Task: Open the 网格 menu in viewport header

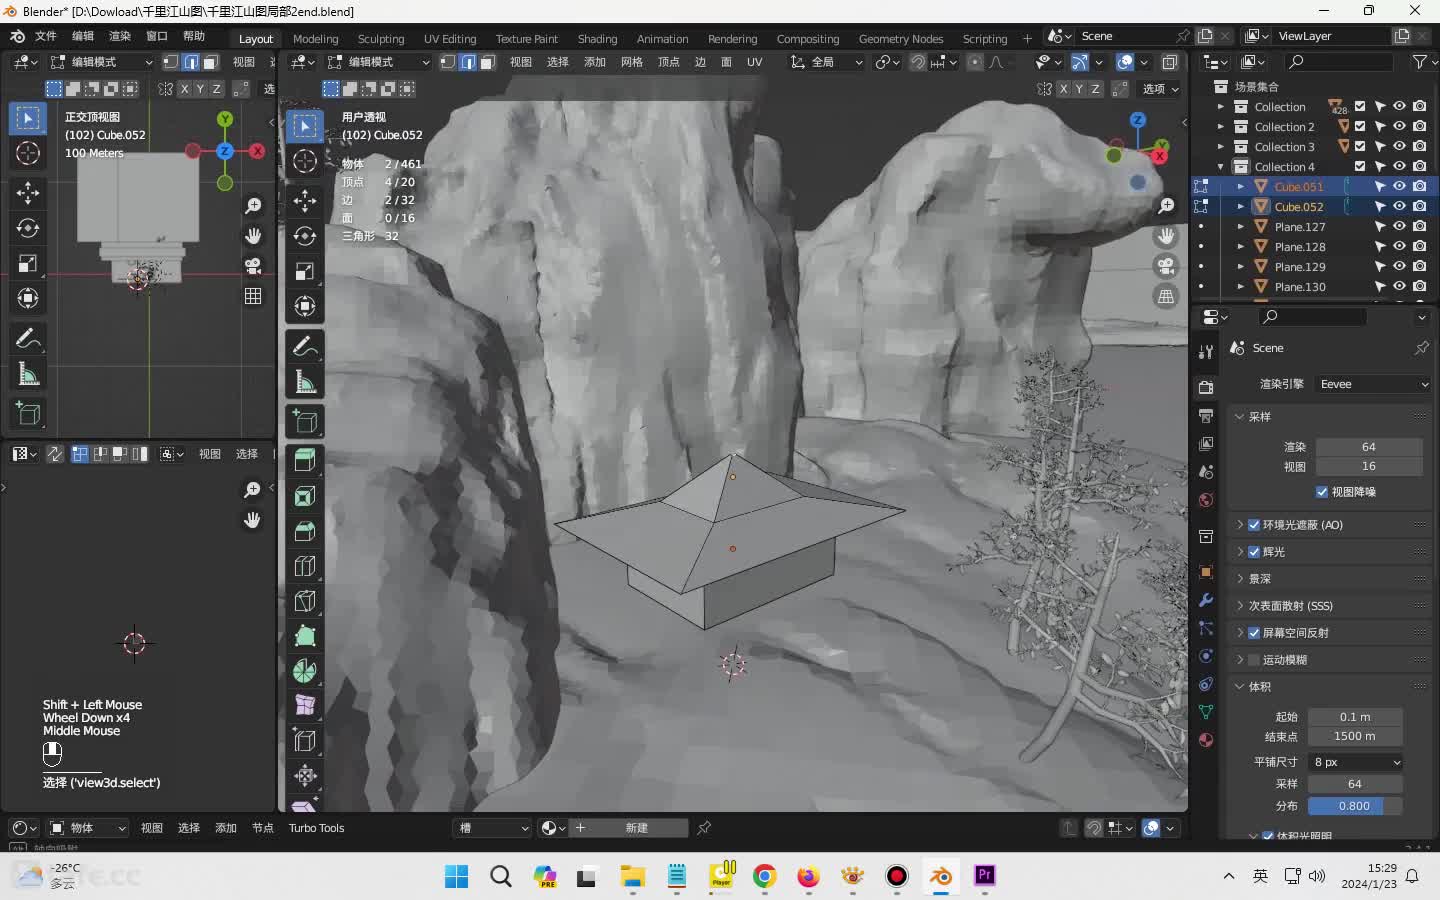Action: 631,62
